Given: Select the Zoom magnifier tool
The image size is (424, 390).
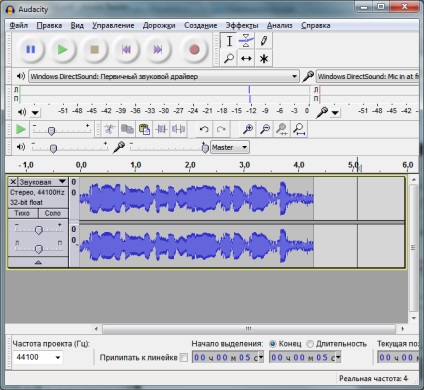Looking at the screenshot, I should pyautogui.click(x=229, y=58).
